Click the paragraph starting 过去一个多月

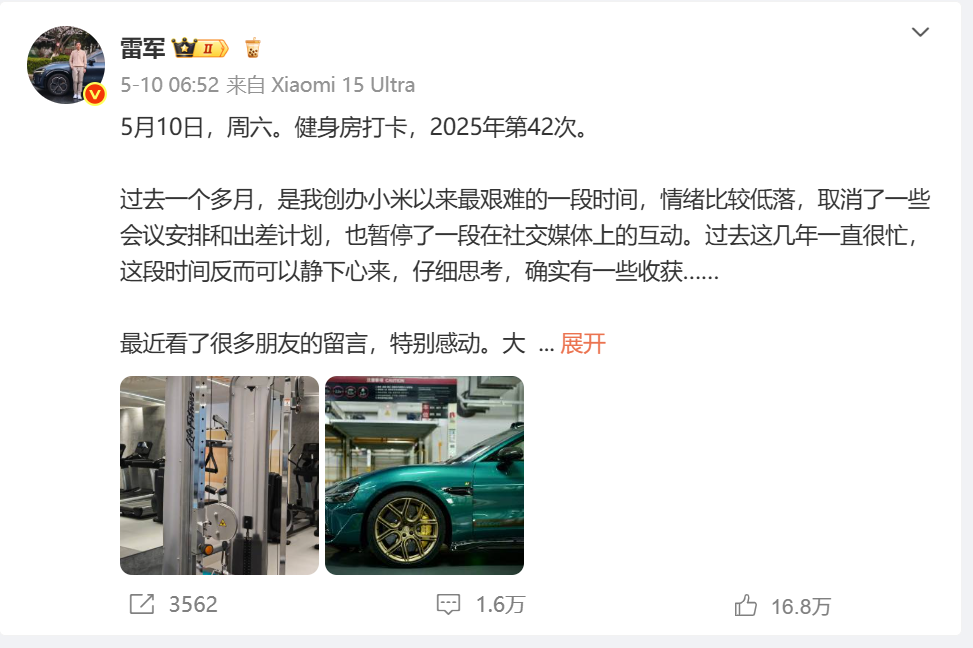[x=525, y=235]
